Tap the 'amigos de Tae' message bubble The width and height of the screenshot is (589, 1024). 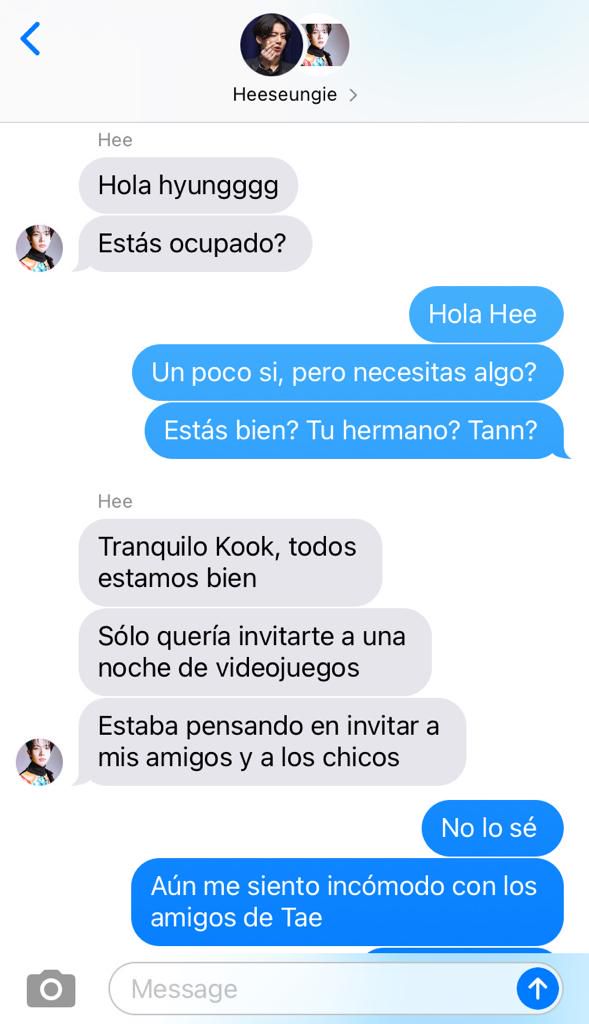pos(347,902)
